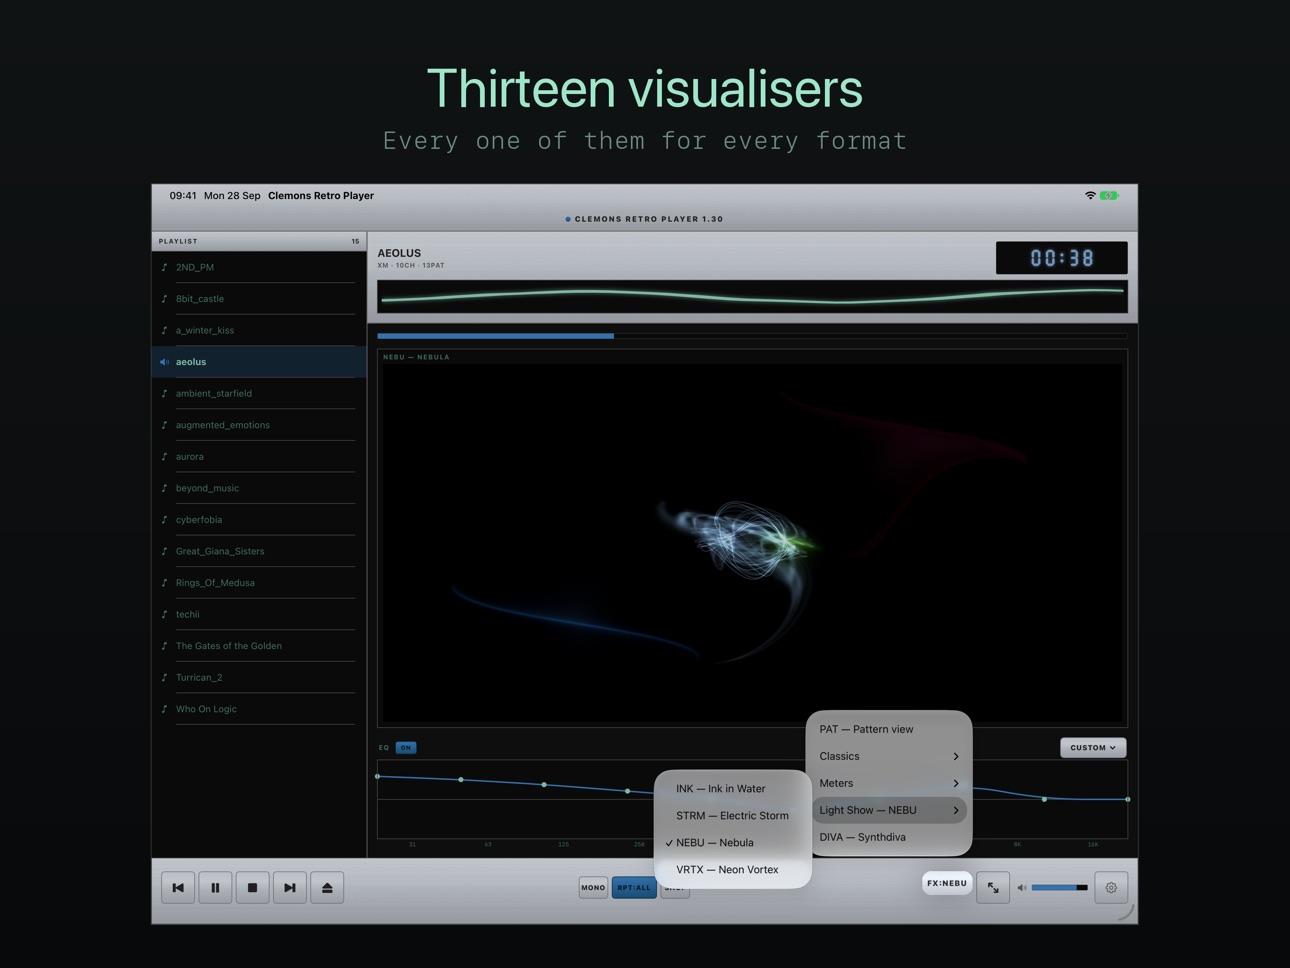This screenshot has height=968, width=1290.
Task: Play aurora track
Action: [x=259, y=456]
